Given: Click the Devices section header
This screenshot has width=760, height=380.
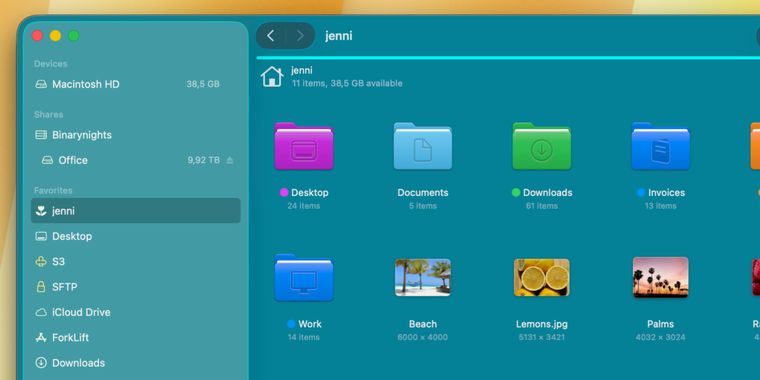Looking at the screenshot, I should 51,64.
